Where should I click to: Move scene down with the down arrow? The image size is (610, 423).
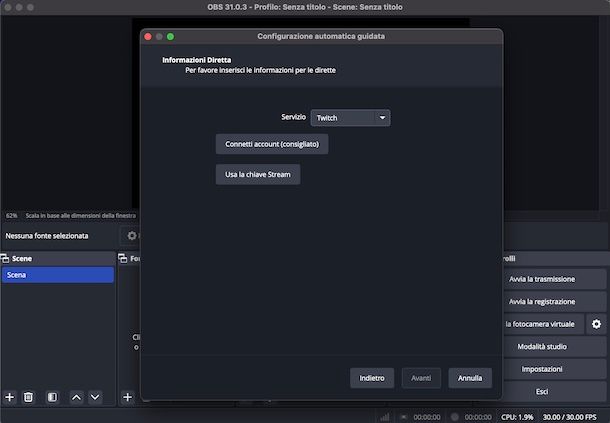pyautogui.click(x=95, y=397)
